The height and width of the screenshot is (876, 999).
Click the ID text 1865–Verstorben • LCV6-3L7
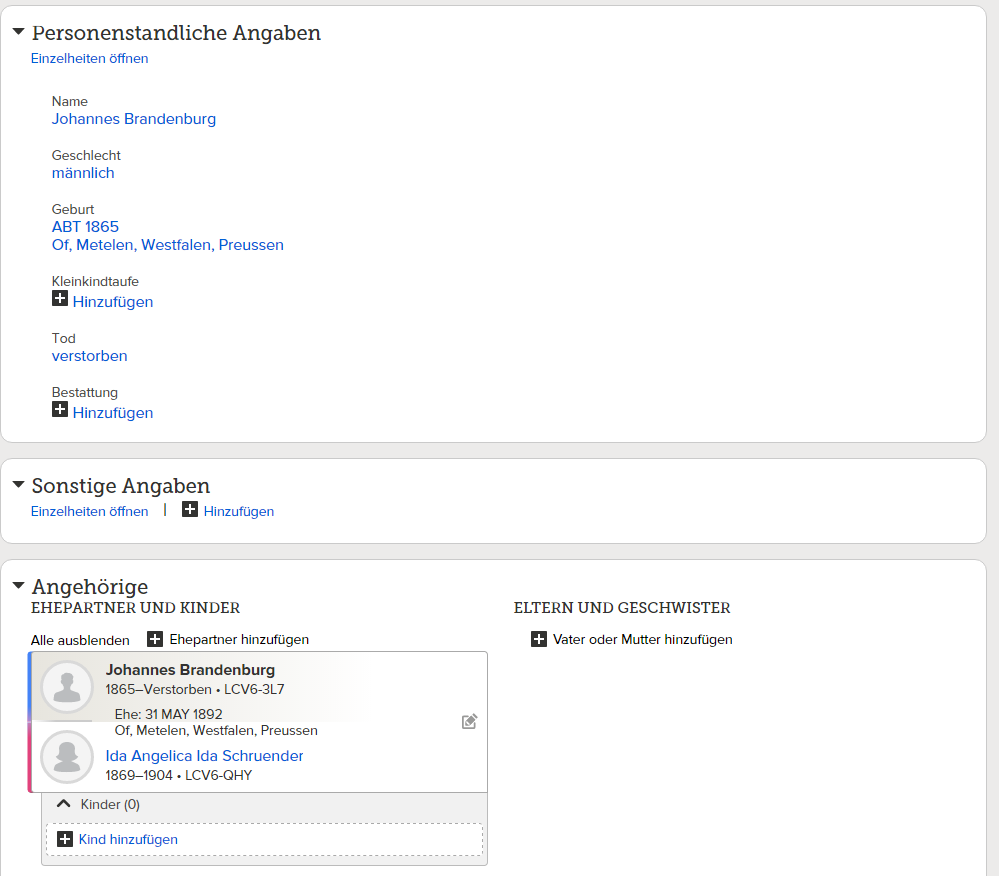[195, 689]
